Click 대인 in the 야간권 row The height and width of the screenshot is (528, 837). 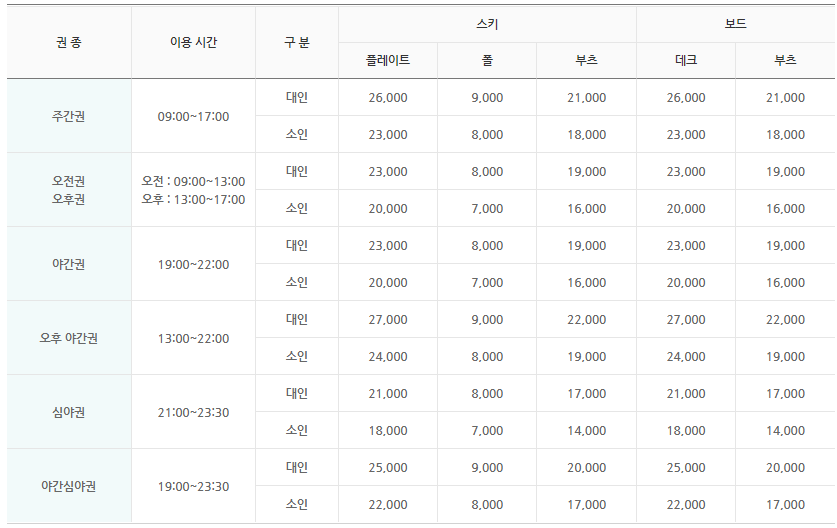(297, 245)
